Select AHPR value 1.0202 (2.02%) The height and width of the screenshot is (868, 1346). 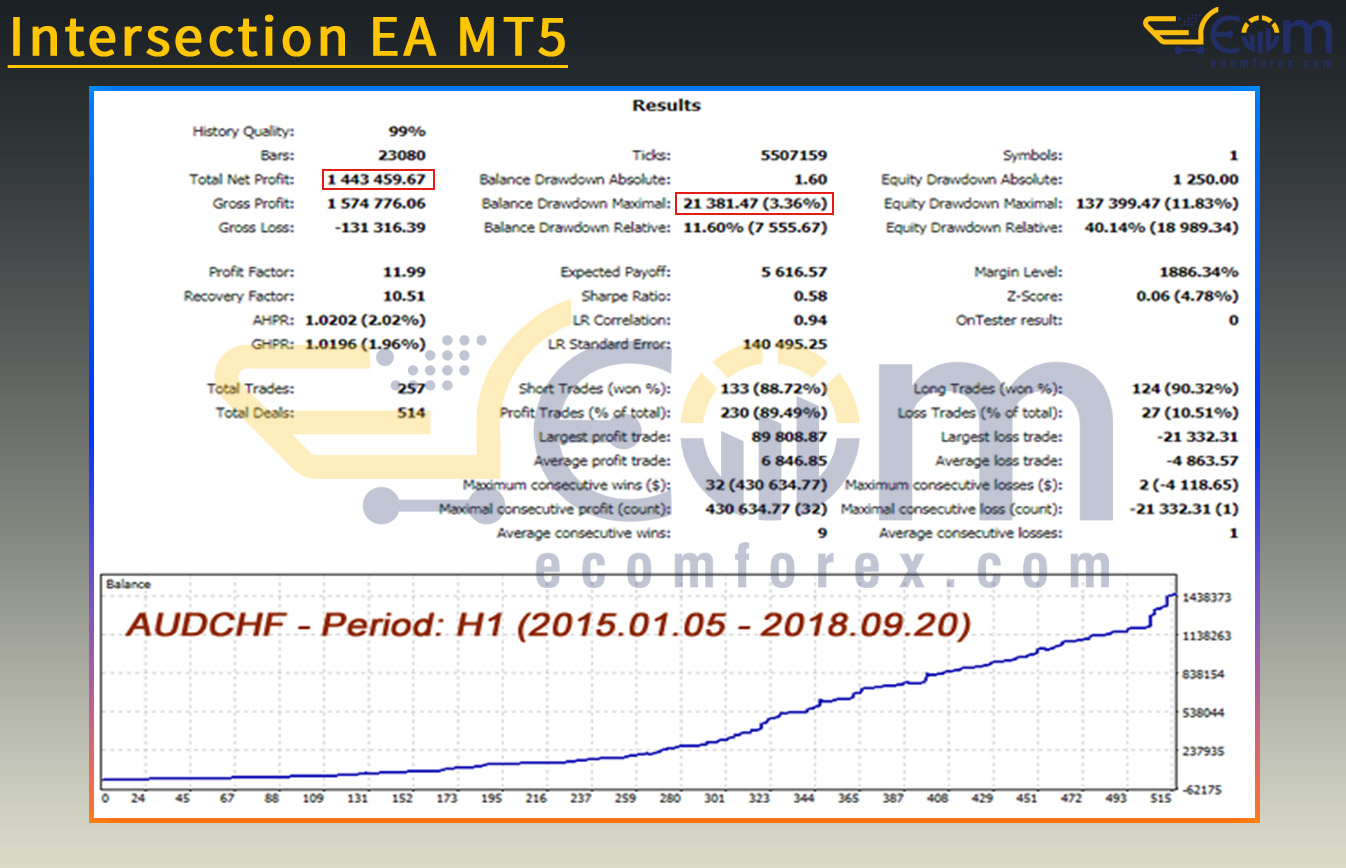[x=365, y=320]
